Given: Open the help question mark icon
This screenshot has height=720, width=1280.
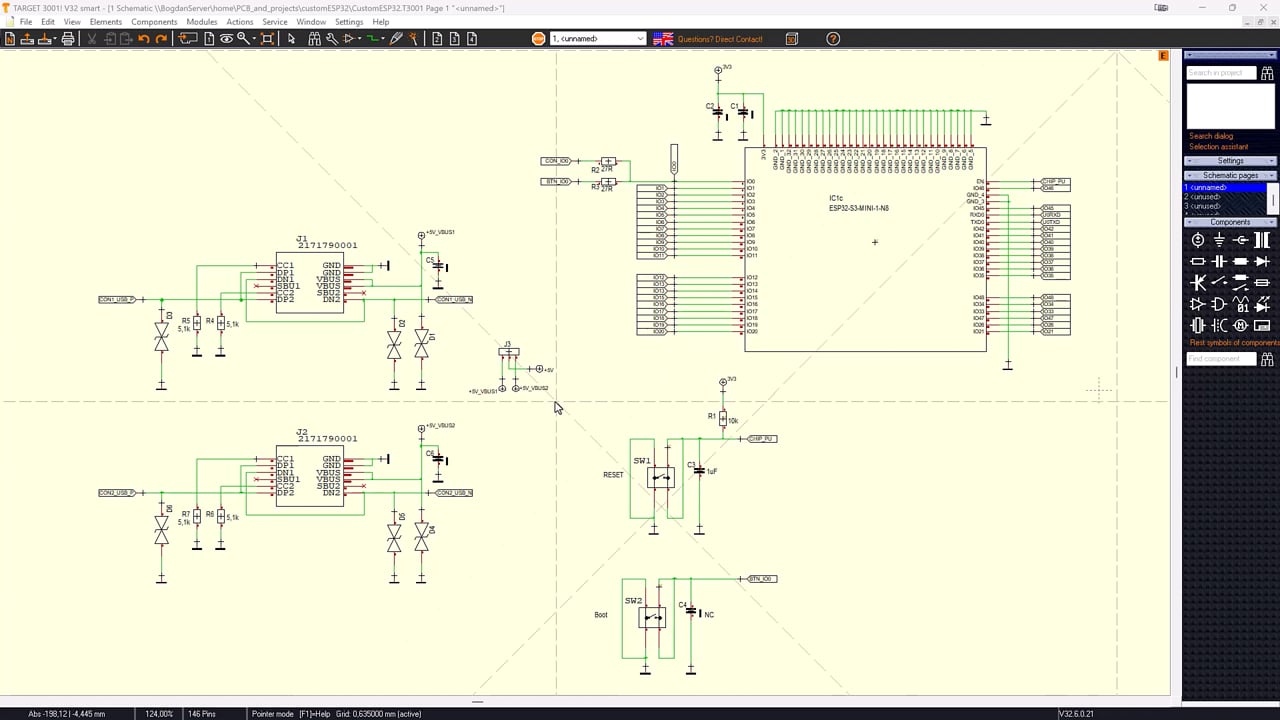Looking at the screenshot, I should (833, 39).
